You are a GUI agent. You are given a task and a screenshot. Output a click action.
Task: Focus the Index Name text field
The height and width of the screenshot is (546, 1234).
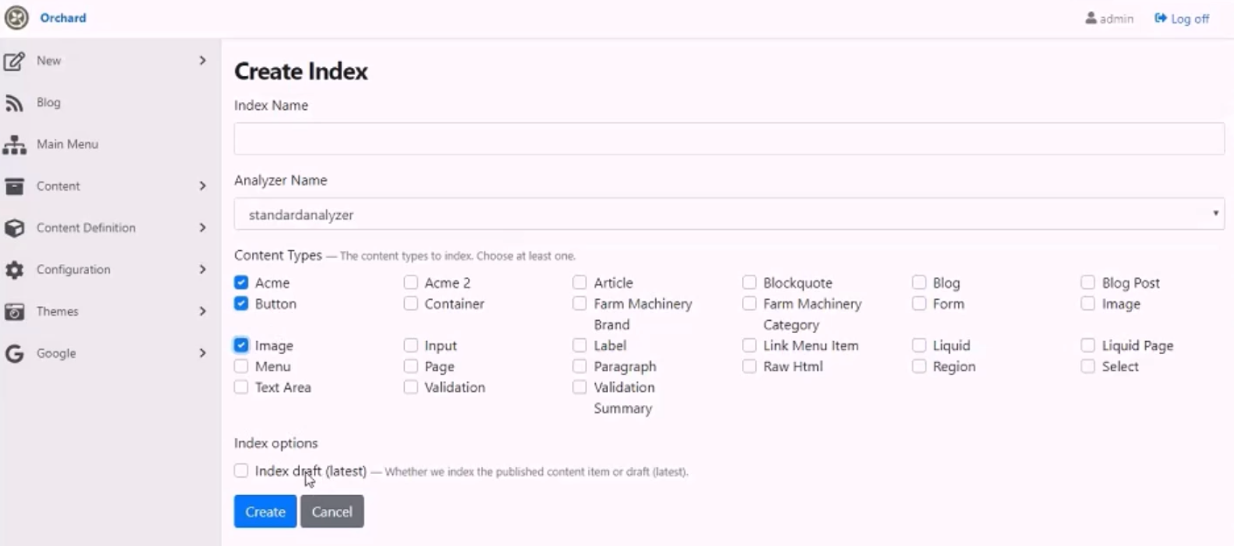729,139
